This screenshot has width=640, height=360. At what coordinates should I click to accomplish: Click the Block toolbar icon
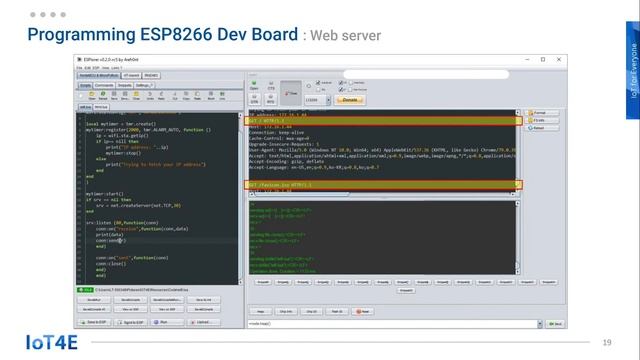coord(211,96)
